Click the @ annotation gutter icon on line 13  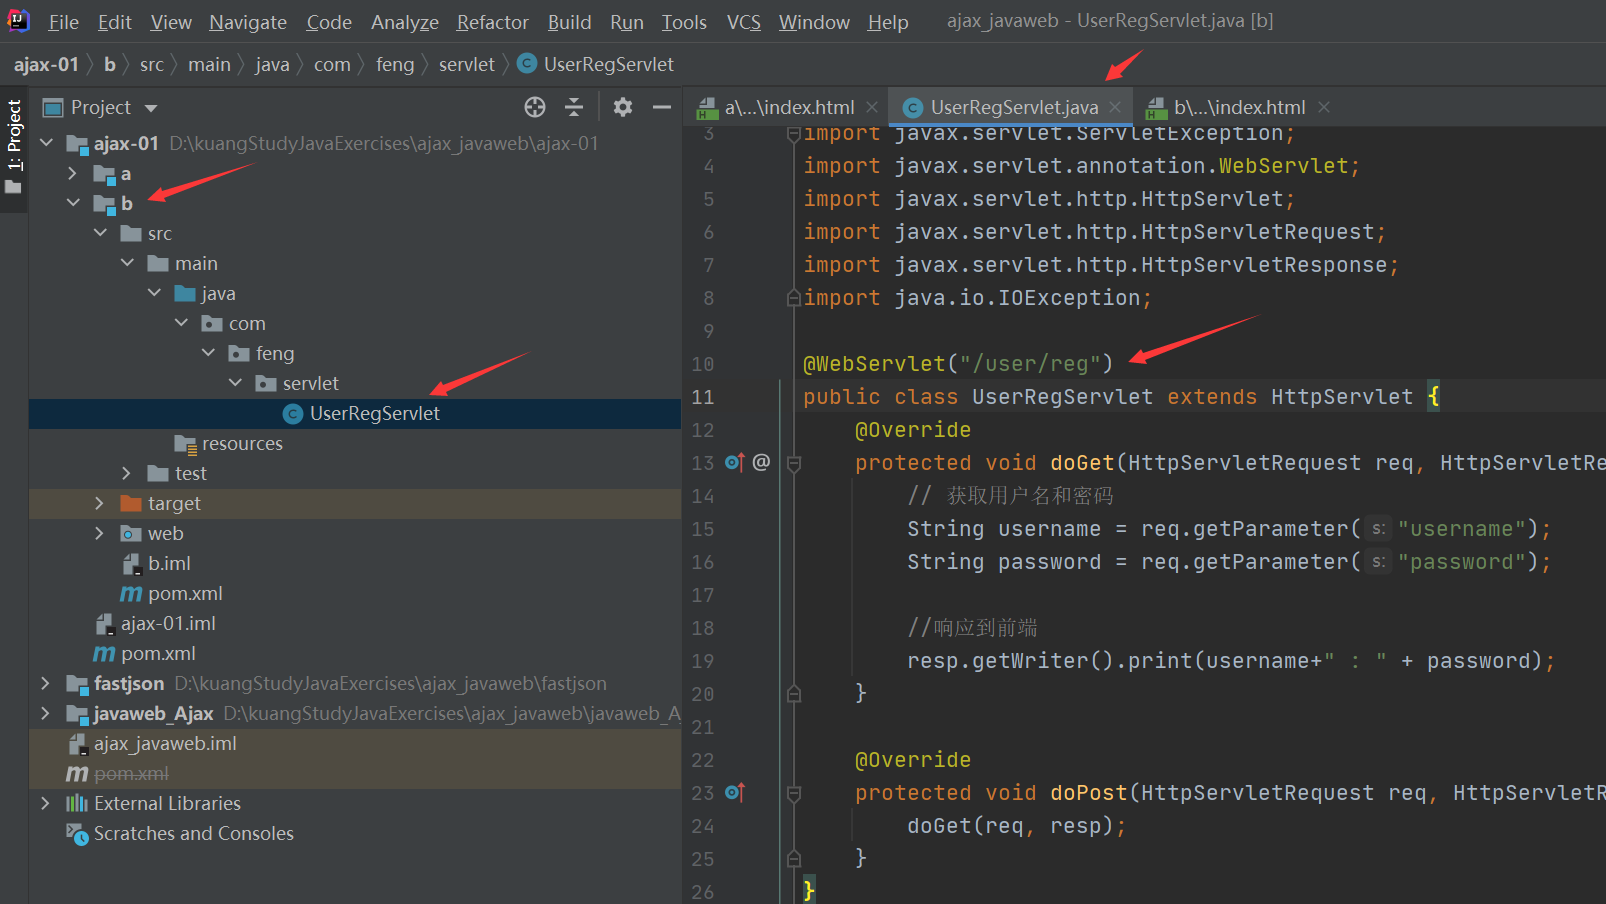[x=761, y=462]
